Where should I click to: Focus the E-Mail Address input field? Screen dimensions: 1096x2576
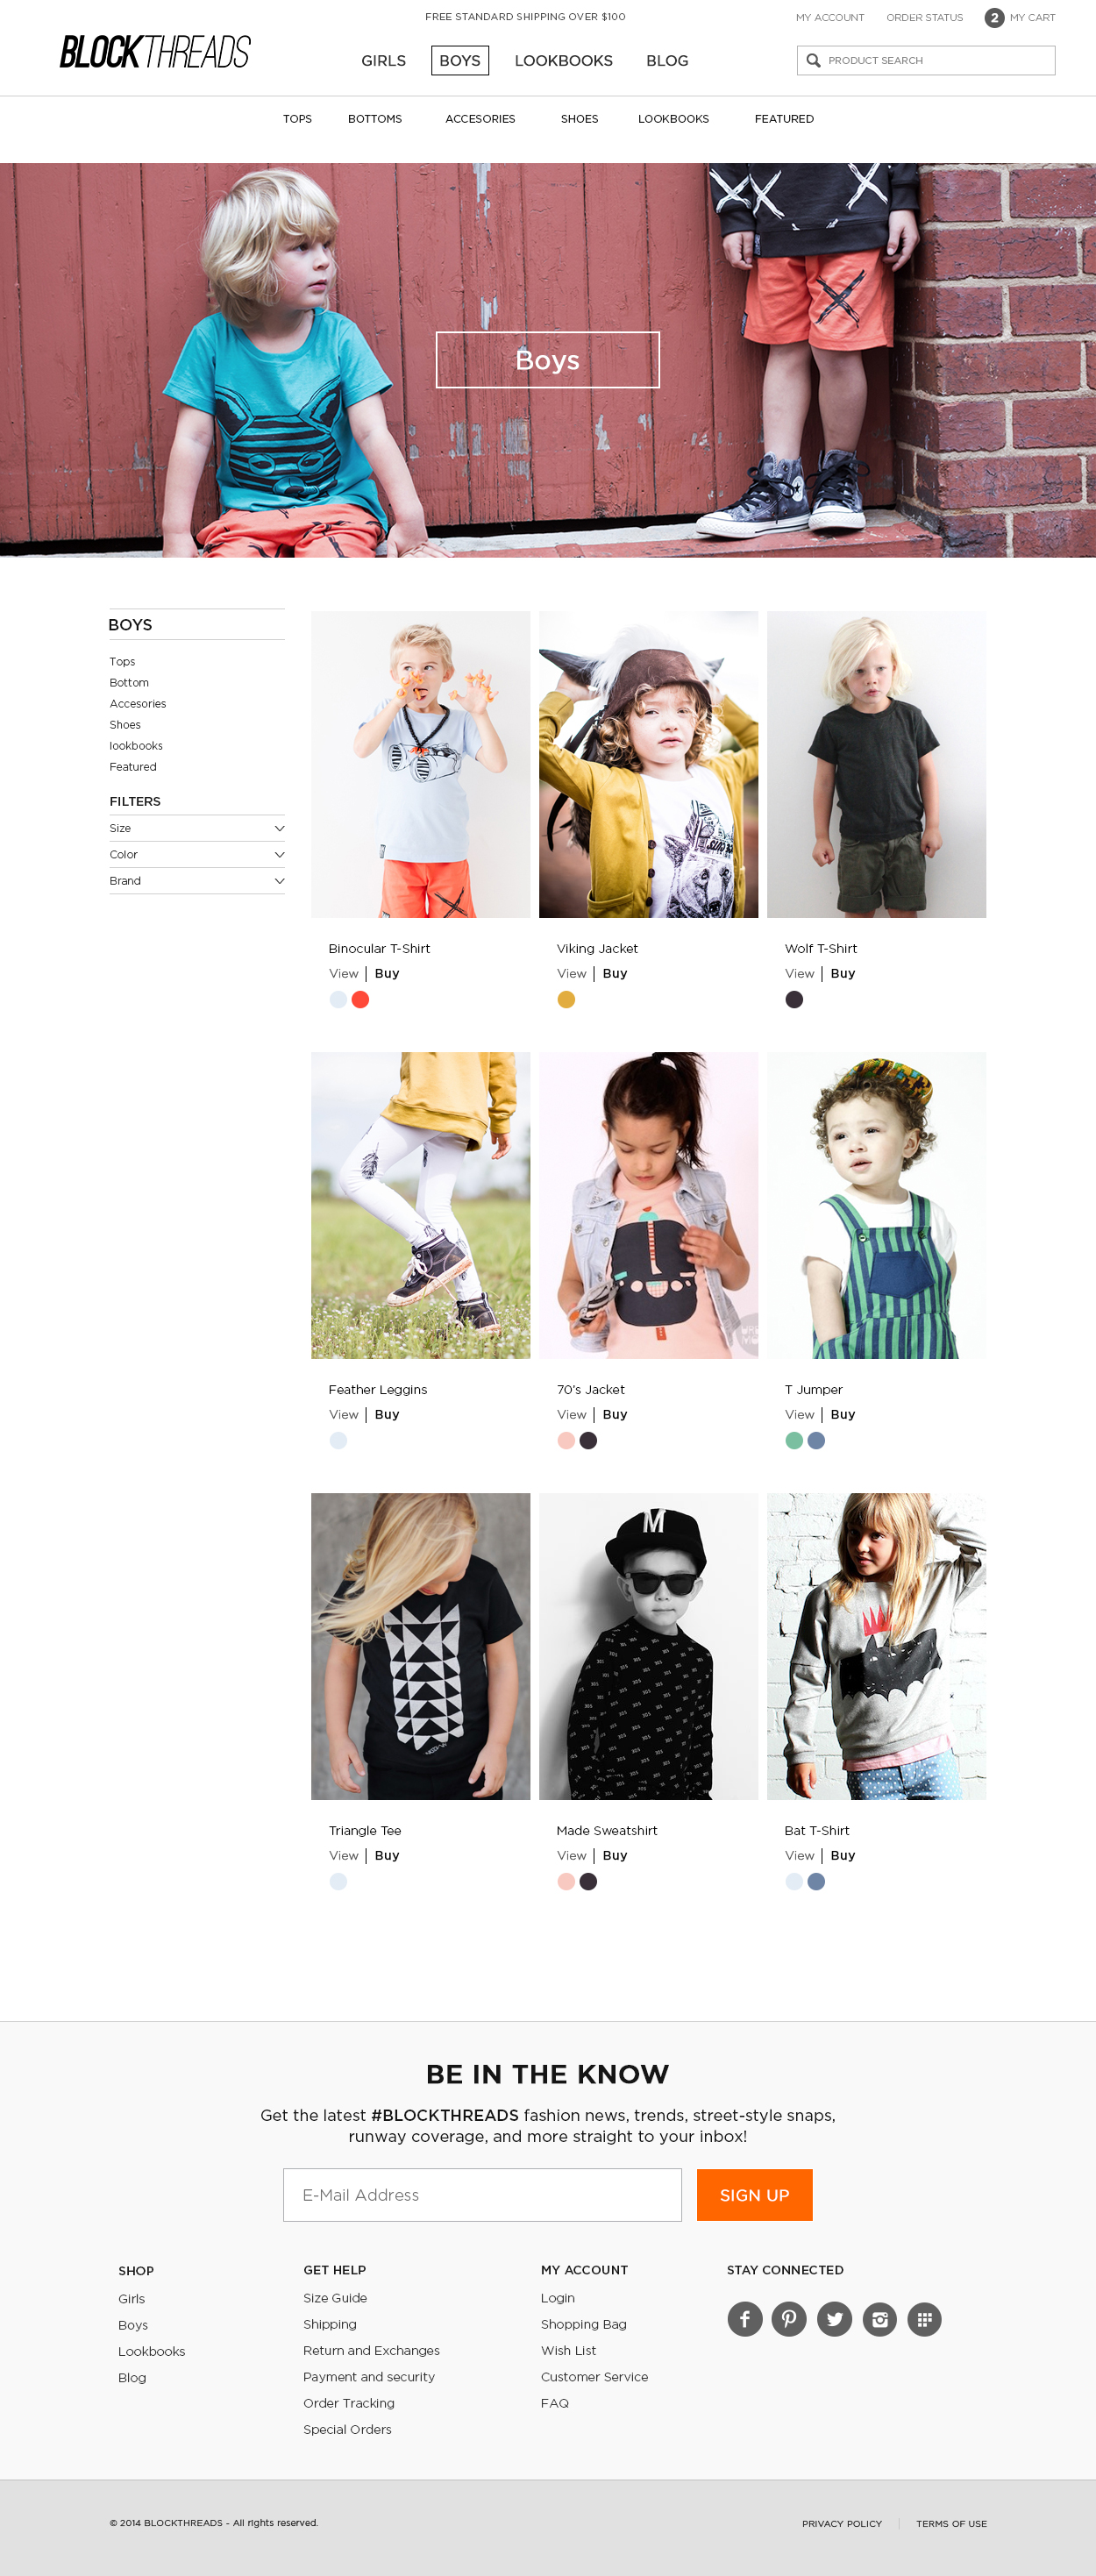[482, 2194]
